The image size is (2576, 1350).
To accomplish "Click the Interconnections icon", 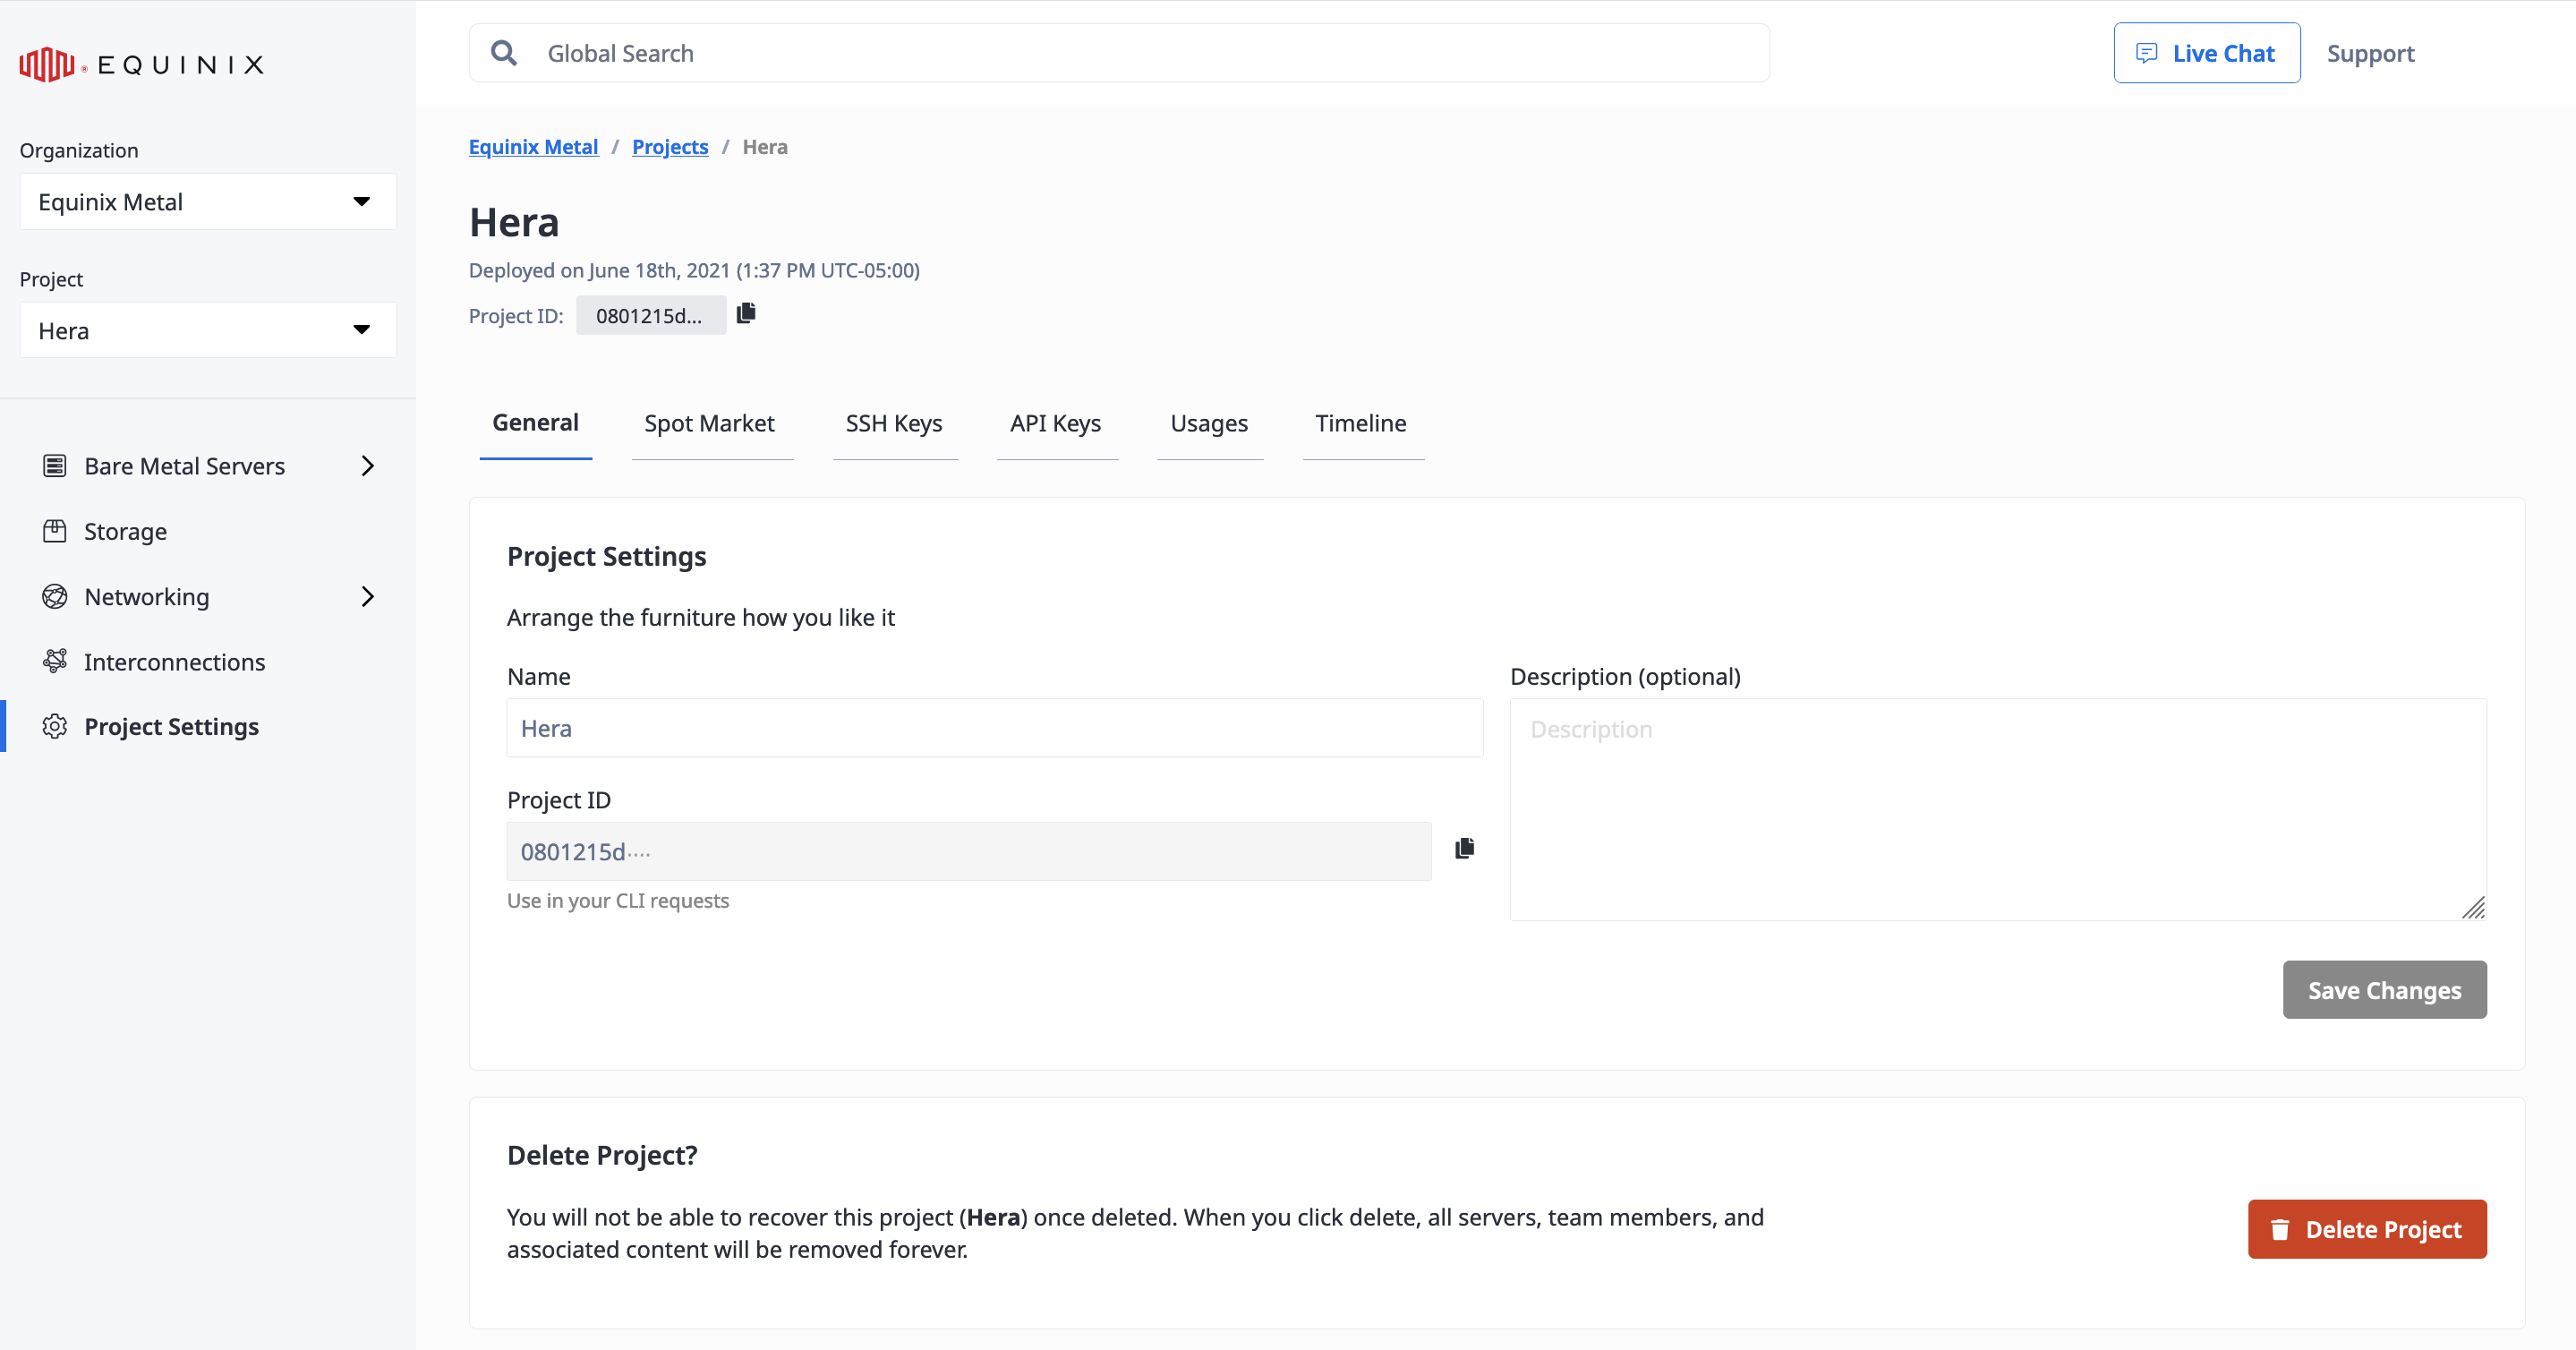I will 55,662.
